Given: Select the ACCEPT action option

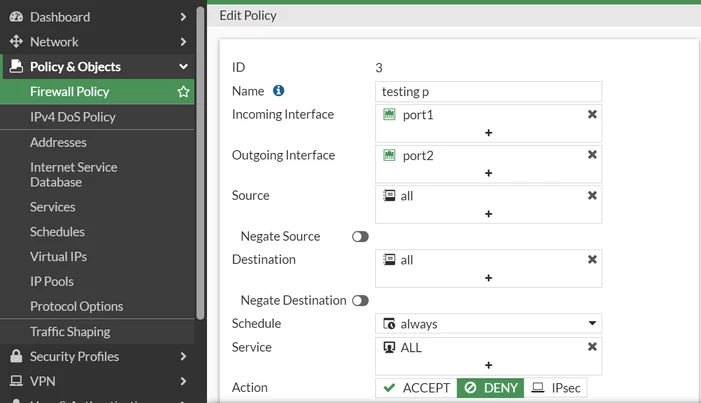Looking at the screenshot, I should click(x=416, y=388).
